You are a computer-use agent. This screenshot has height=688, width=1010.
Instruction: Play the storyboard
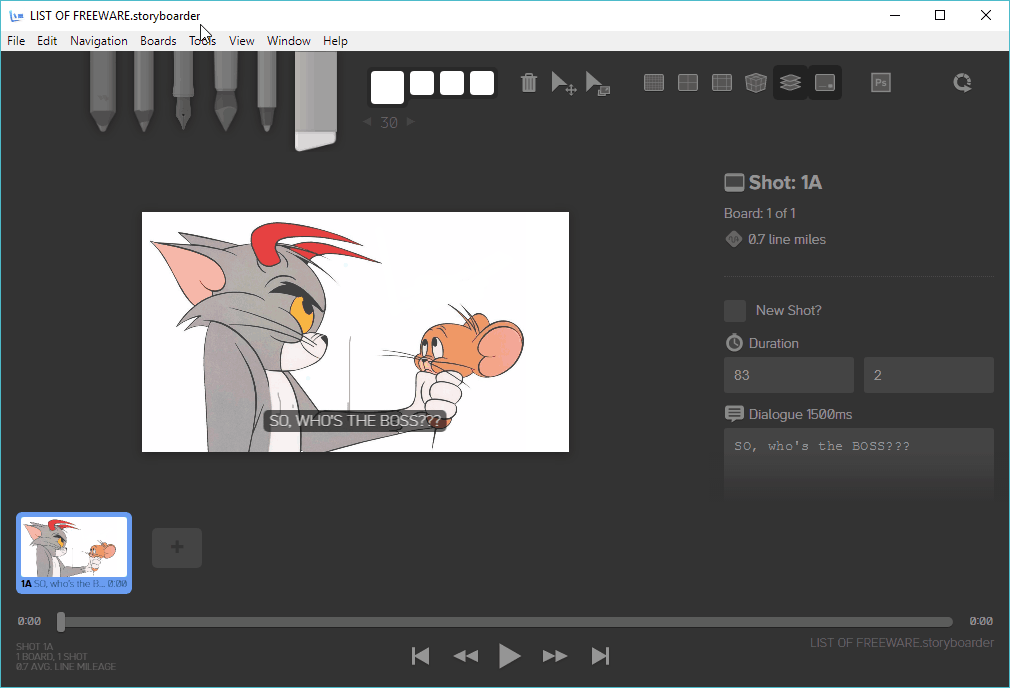click(x=510, y=656)
